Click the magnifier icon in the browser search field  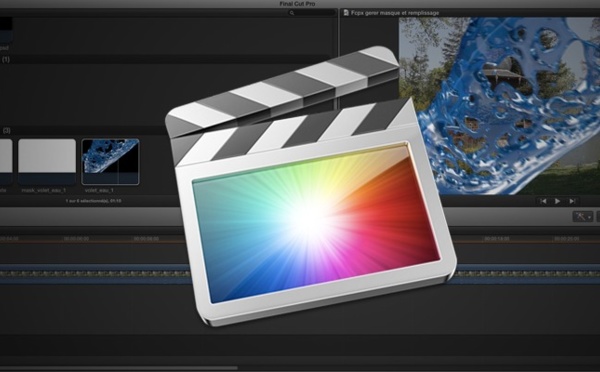tap(292, 13)
